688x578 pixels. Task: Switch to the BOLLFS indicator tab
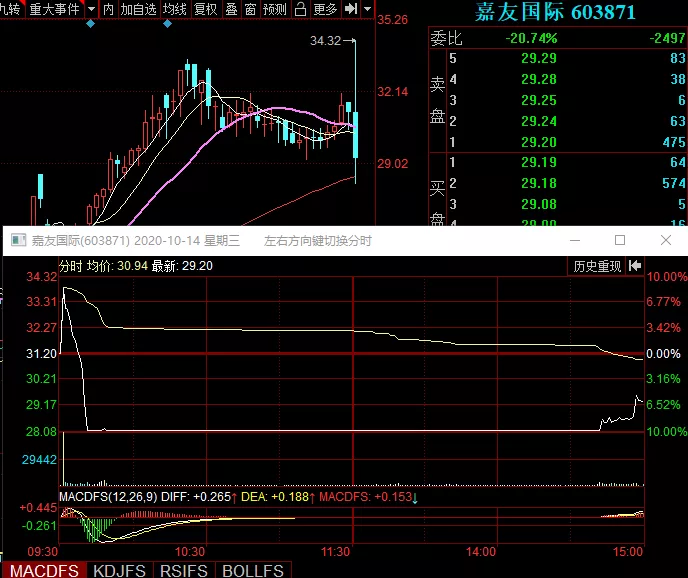pos(253,571)
